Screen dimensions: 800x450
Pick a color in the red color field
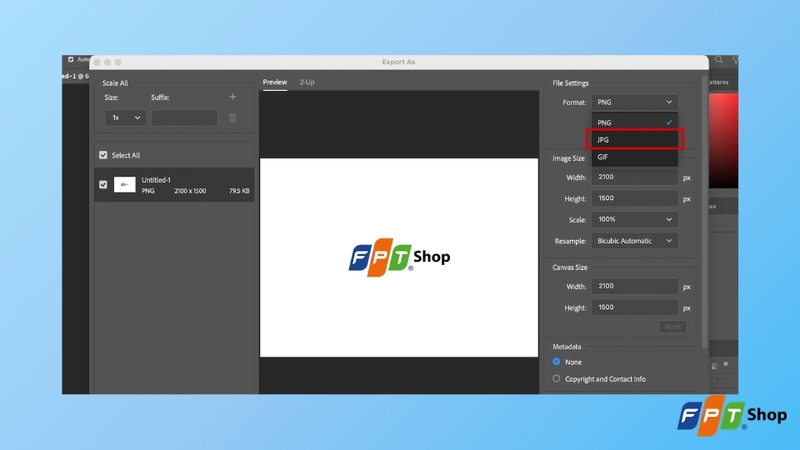[723, 140]
